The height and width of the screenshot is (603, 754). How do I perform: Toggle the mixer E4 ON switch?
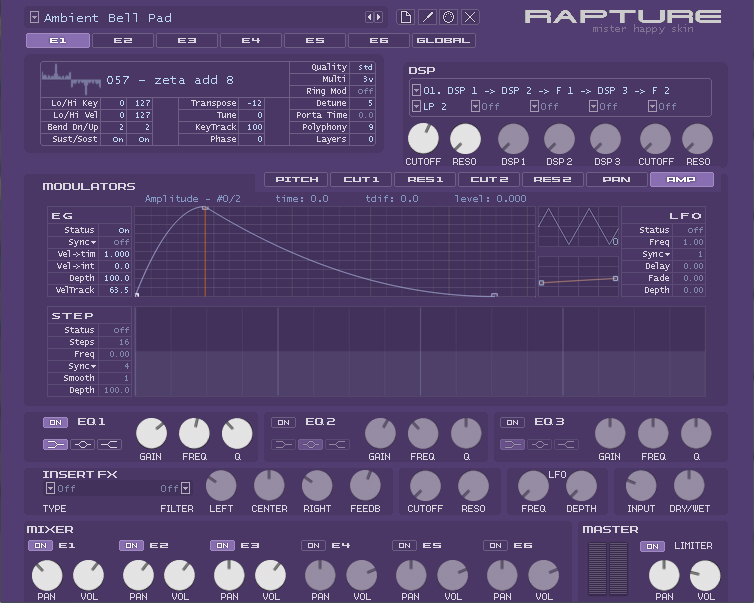[313, 545]
